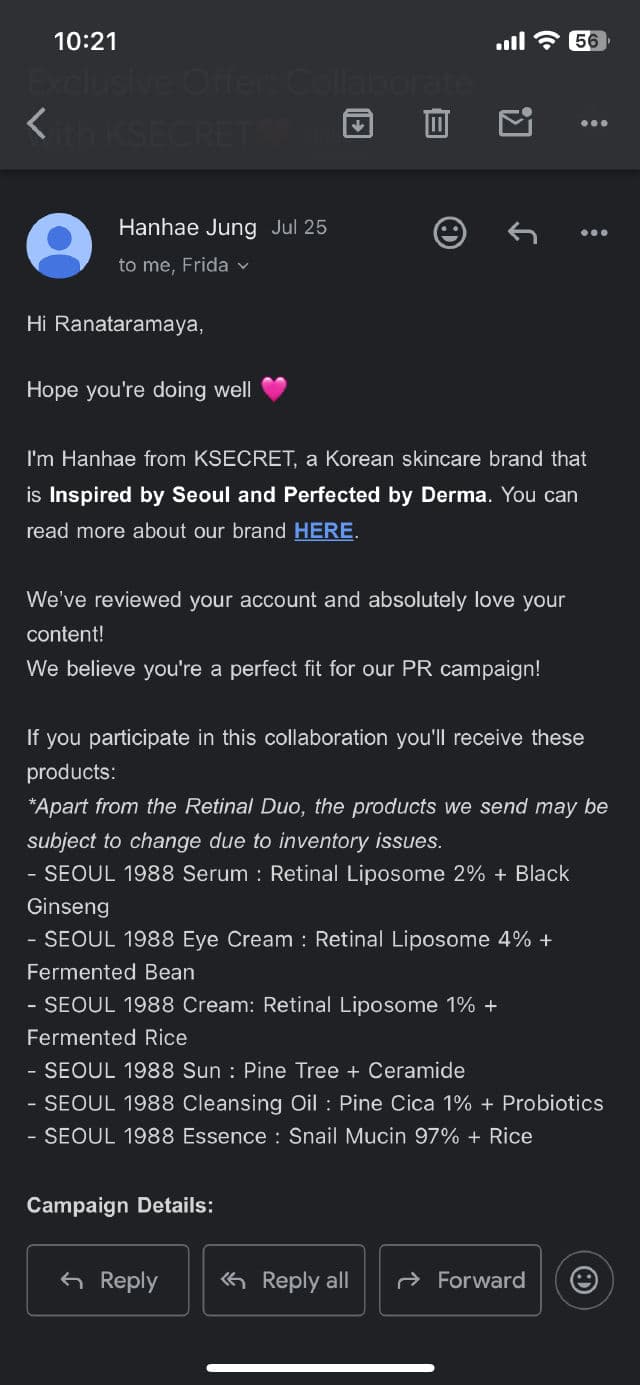Archive this email
Viewport: 640px width, 1385px height.
coord(357,123)
